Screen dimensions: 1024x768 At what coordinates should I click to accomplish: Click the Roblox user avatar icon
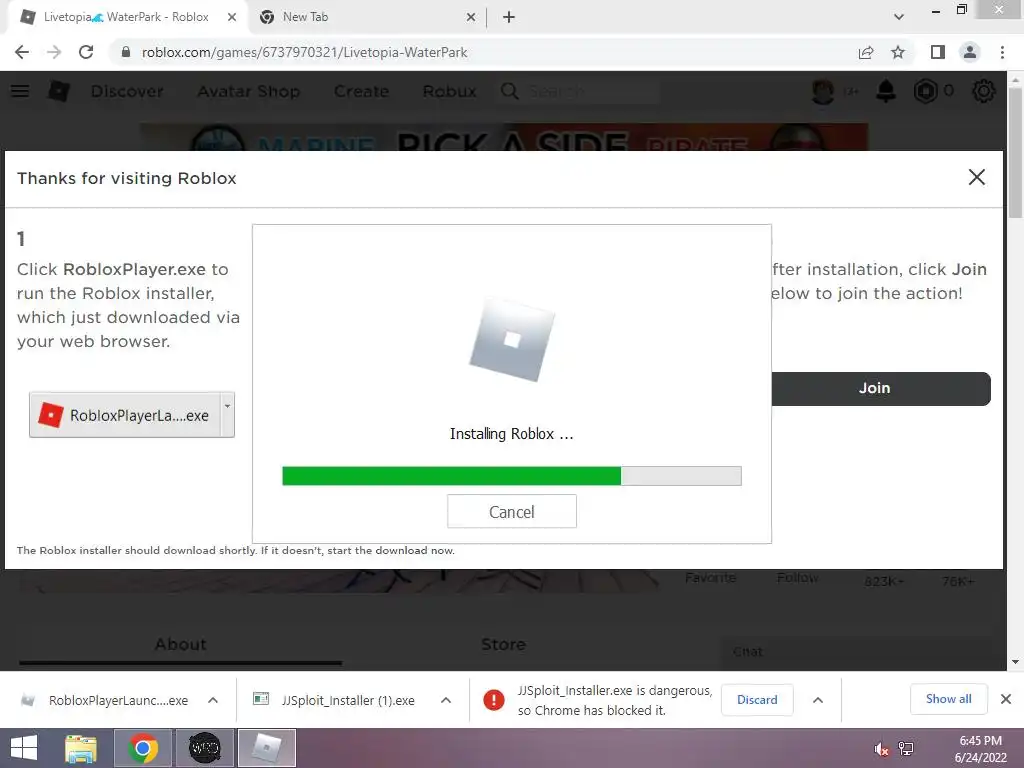(823, 91)
